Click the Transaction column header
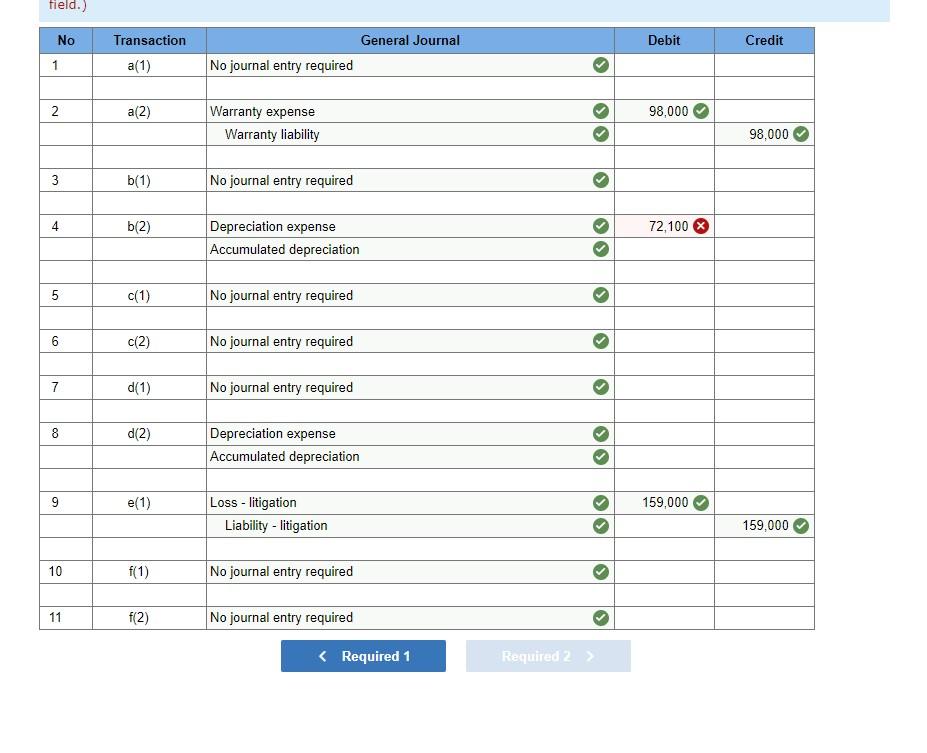Image resolution: width=927 pixels, height=753 pixels. point(150,40)
